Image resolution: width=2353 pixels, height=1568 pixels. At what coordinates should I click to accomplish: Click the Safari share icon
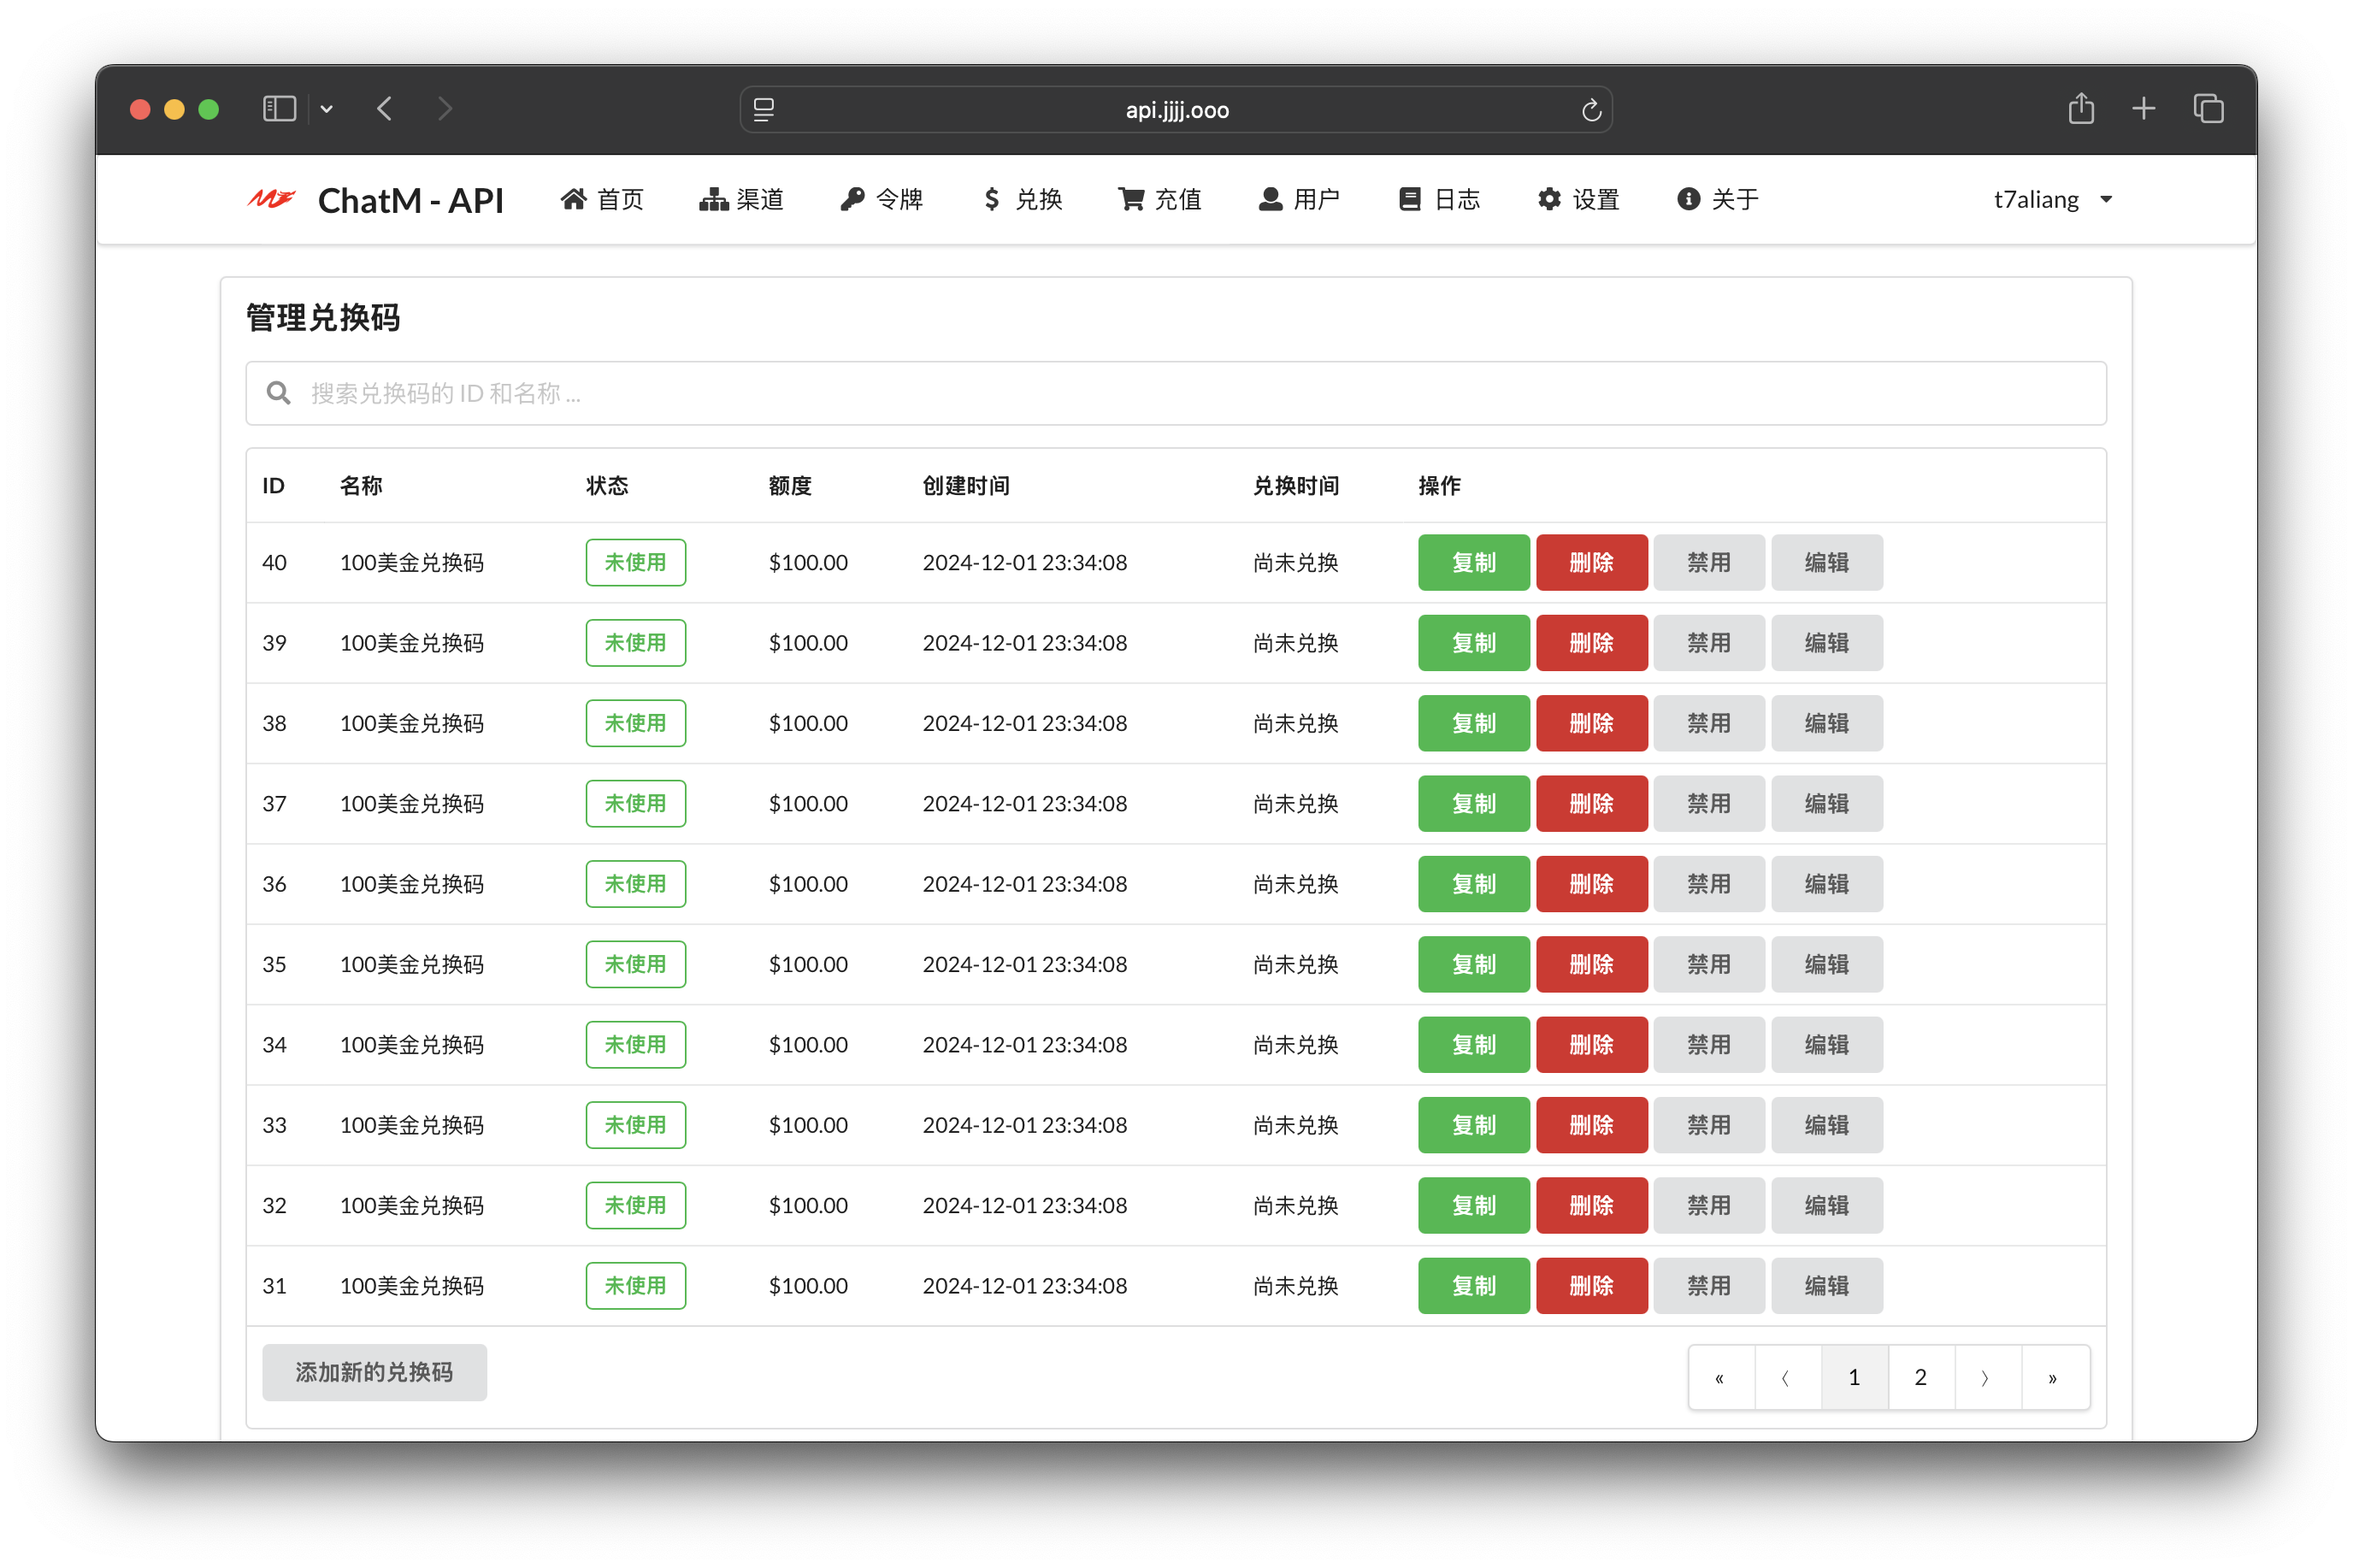tap(2081, 109)
